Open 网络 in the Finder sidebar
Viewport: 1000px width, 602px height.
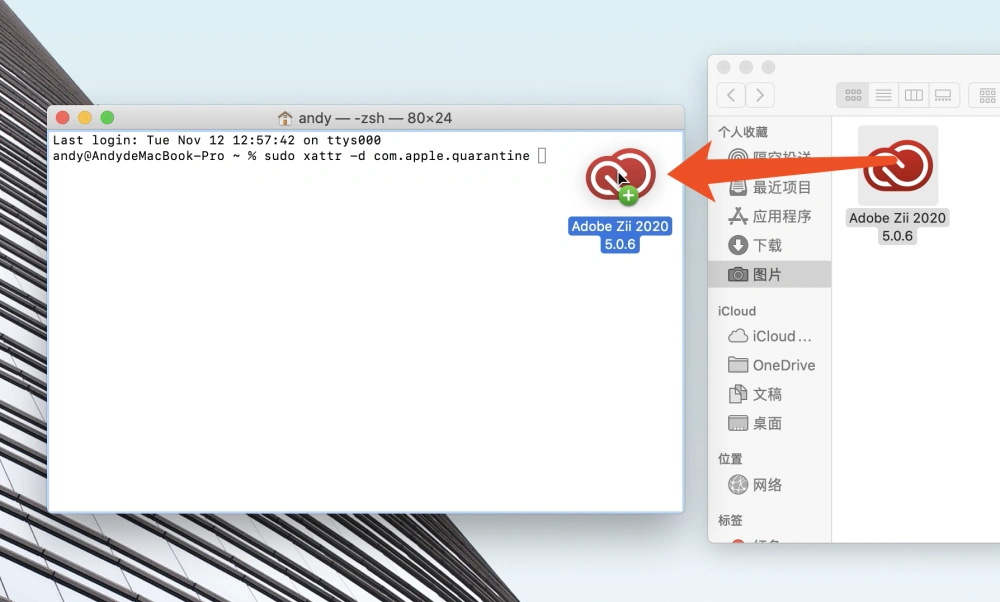[769, 485]
